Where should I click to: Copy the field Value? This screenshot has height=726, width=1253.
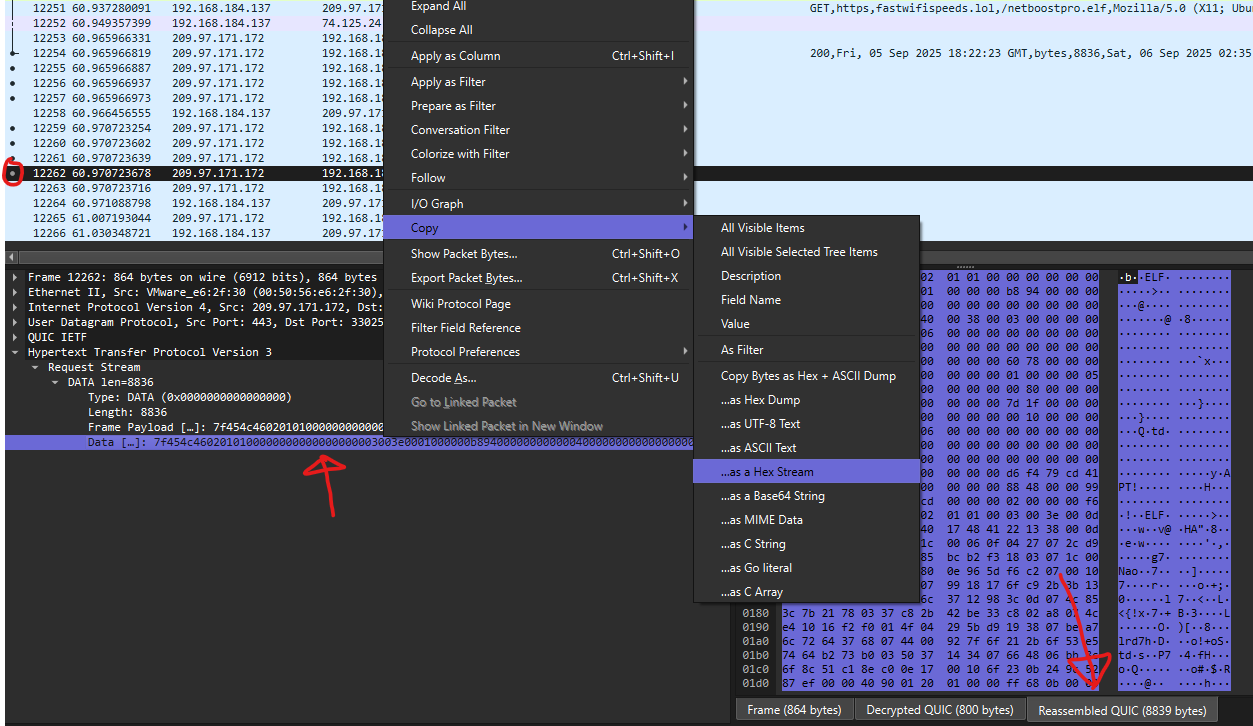(806, 324)
